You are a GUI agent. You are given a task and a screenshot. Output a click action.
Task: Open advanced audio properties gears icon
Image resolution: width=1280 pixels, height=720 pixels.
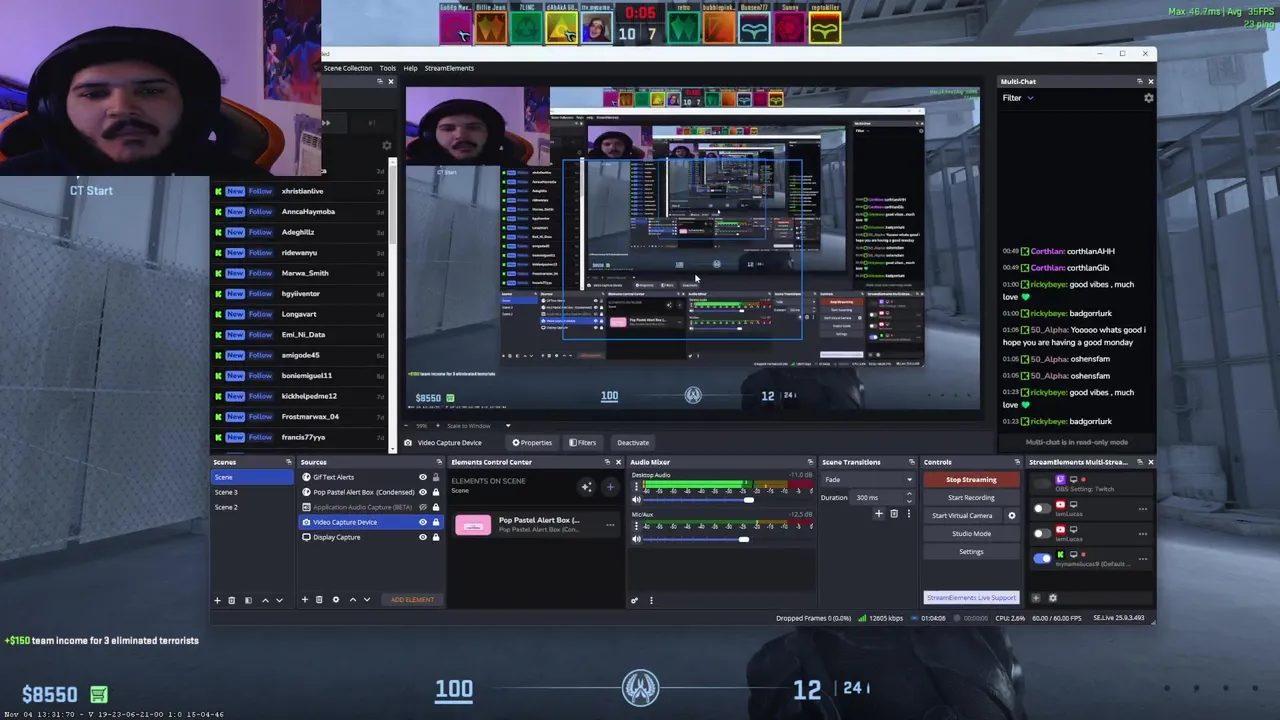(x=634, y=601)
